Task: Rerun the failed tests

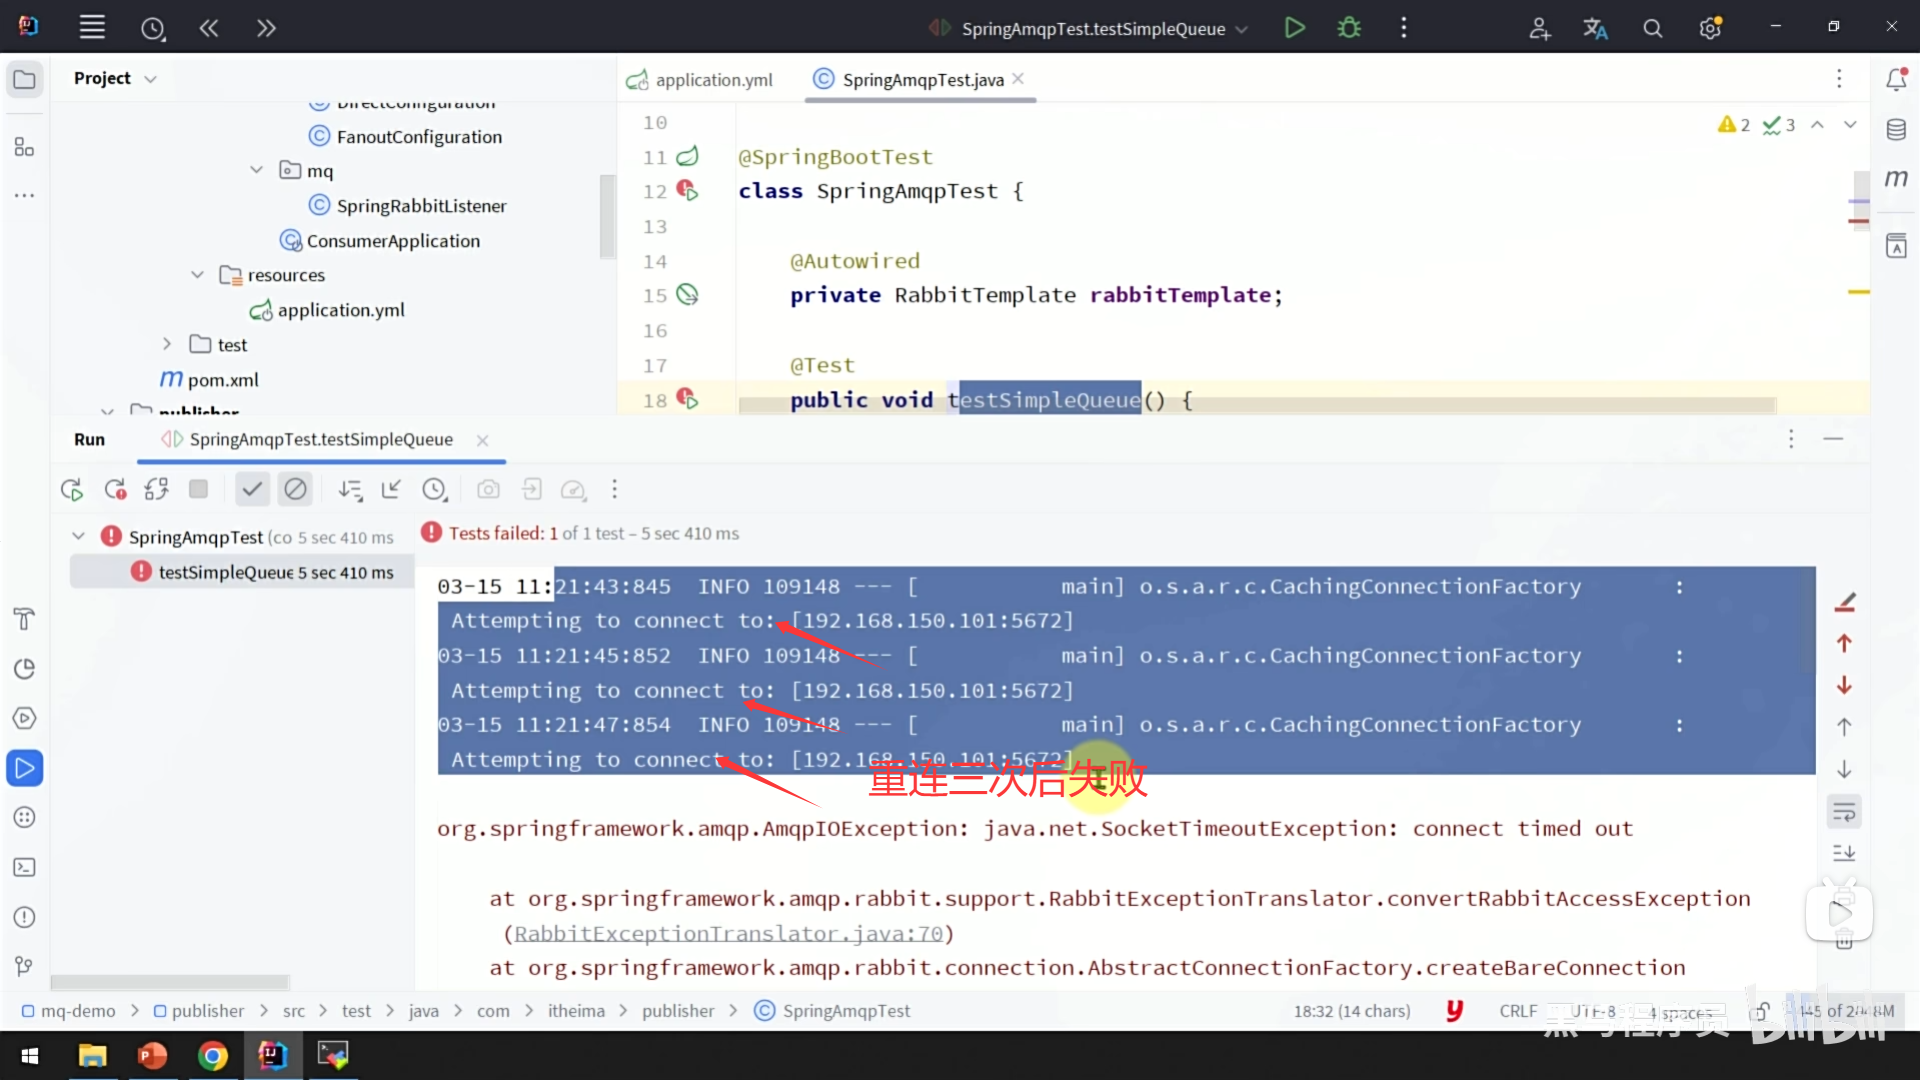Action: (x=115, y=489)
